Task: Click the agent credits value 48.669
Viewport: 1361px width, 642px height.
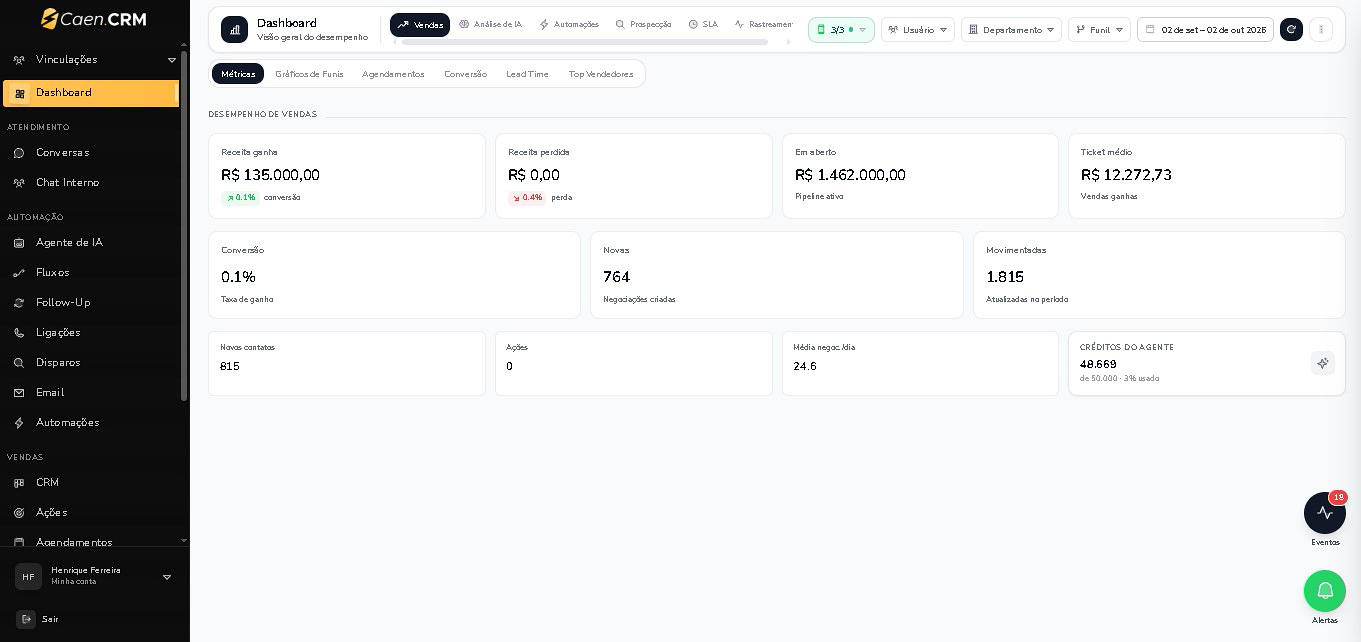Action: (1098, 364)
